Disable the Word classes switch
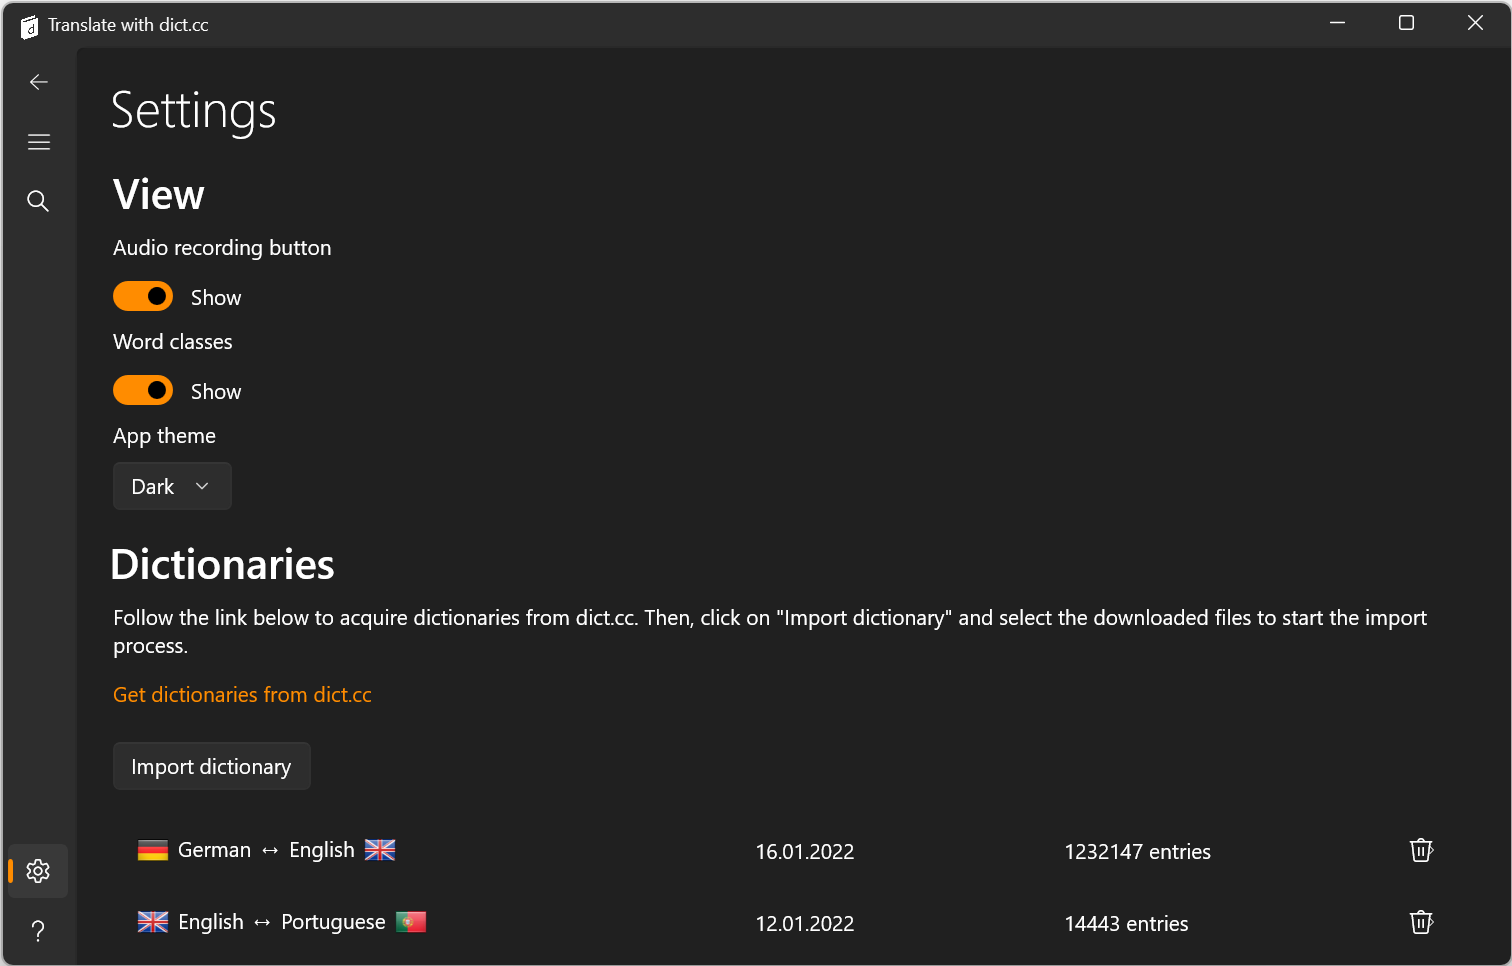Image resolution: width=1512 pixels, height=966 pixels. (143, 391)
